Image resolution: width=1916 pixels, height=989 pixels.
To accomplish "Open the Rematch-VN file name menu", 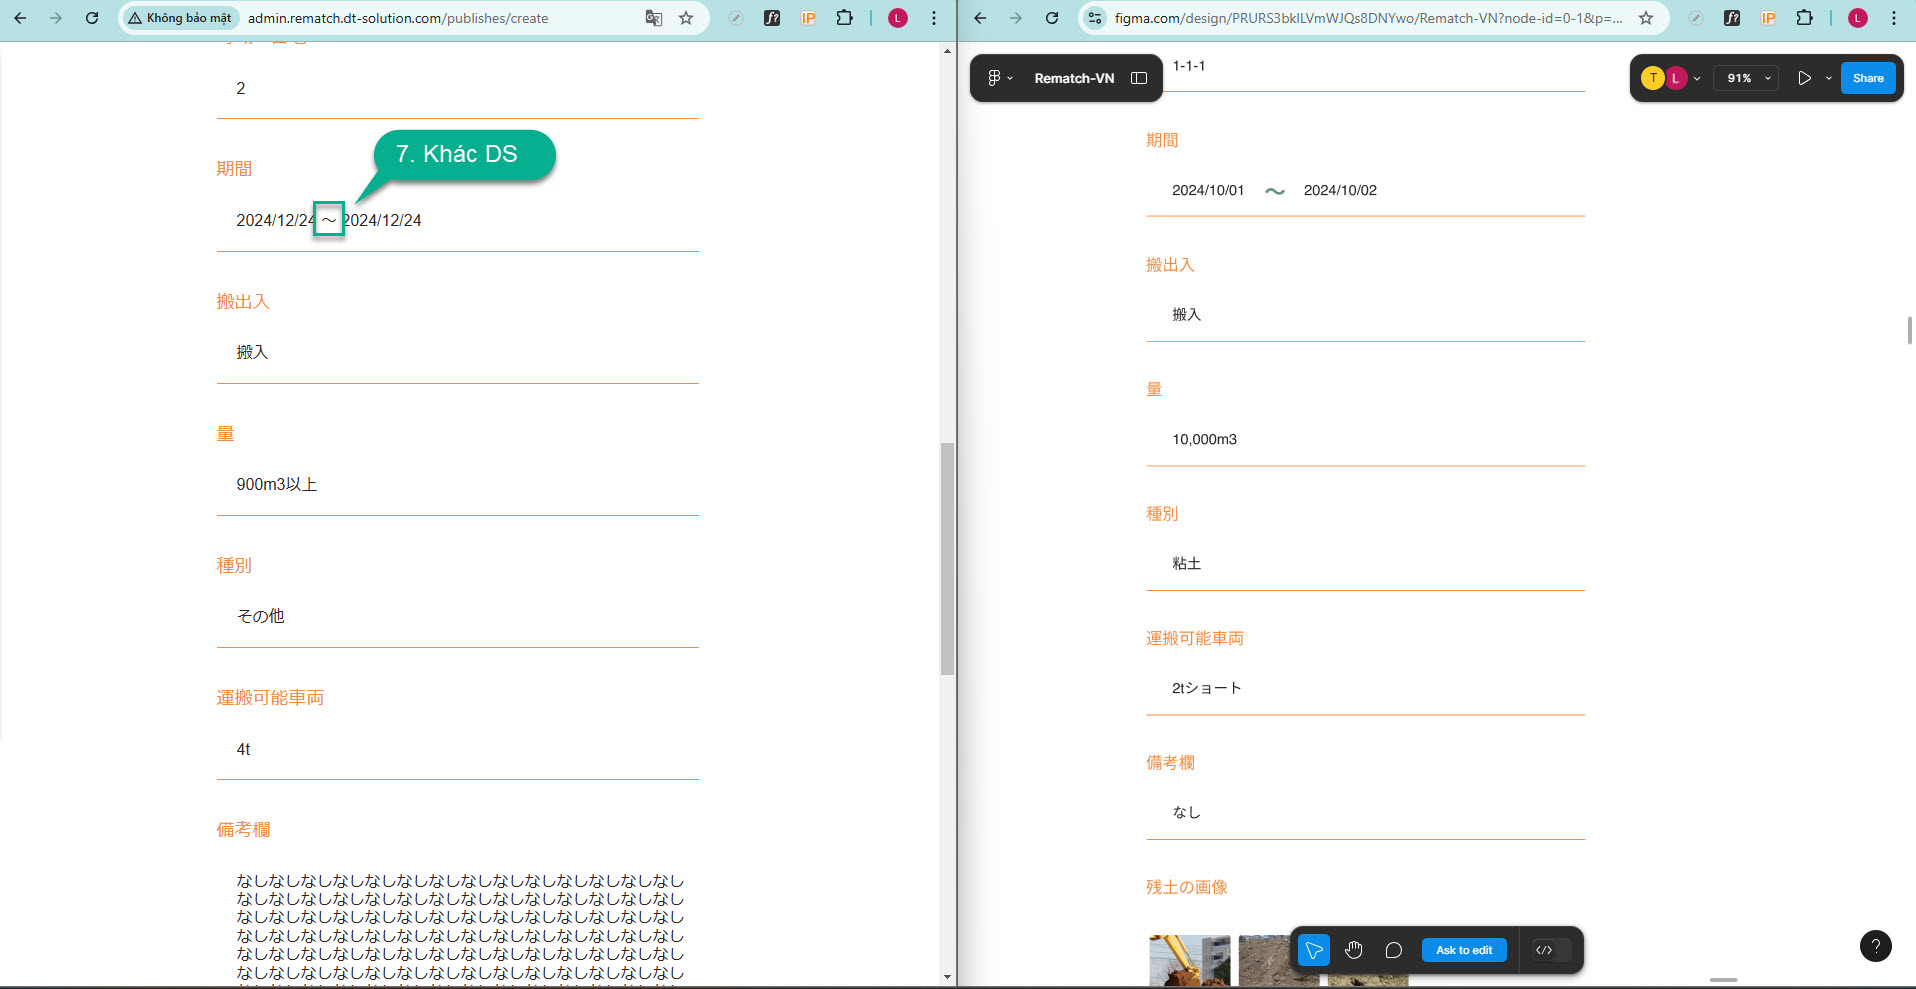I will pyautogui.click(x=1073, y=78).
